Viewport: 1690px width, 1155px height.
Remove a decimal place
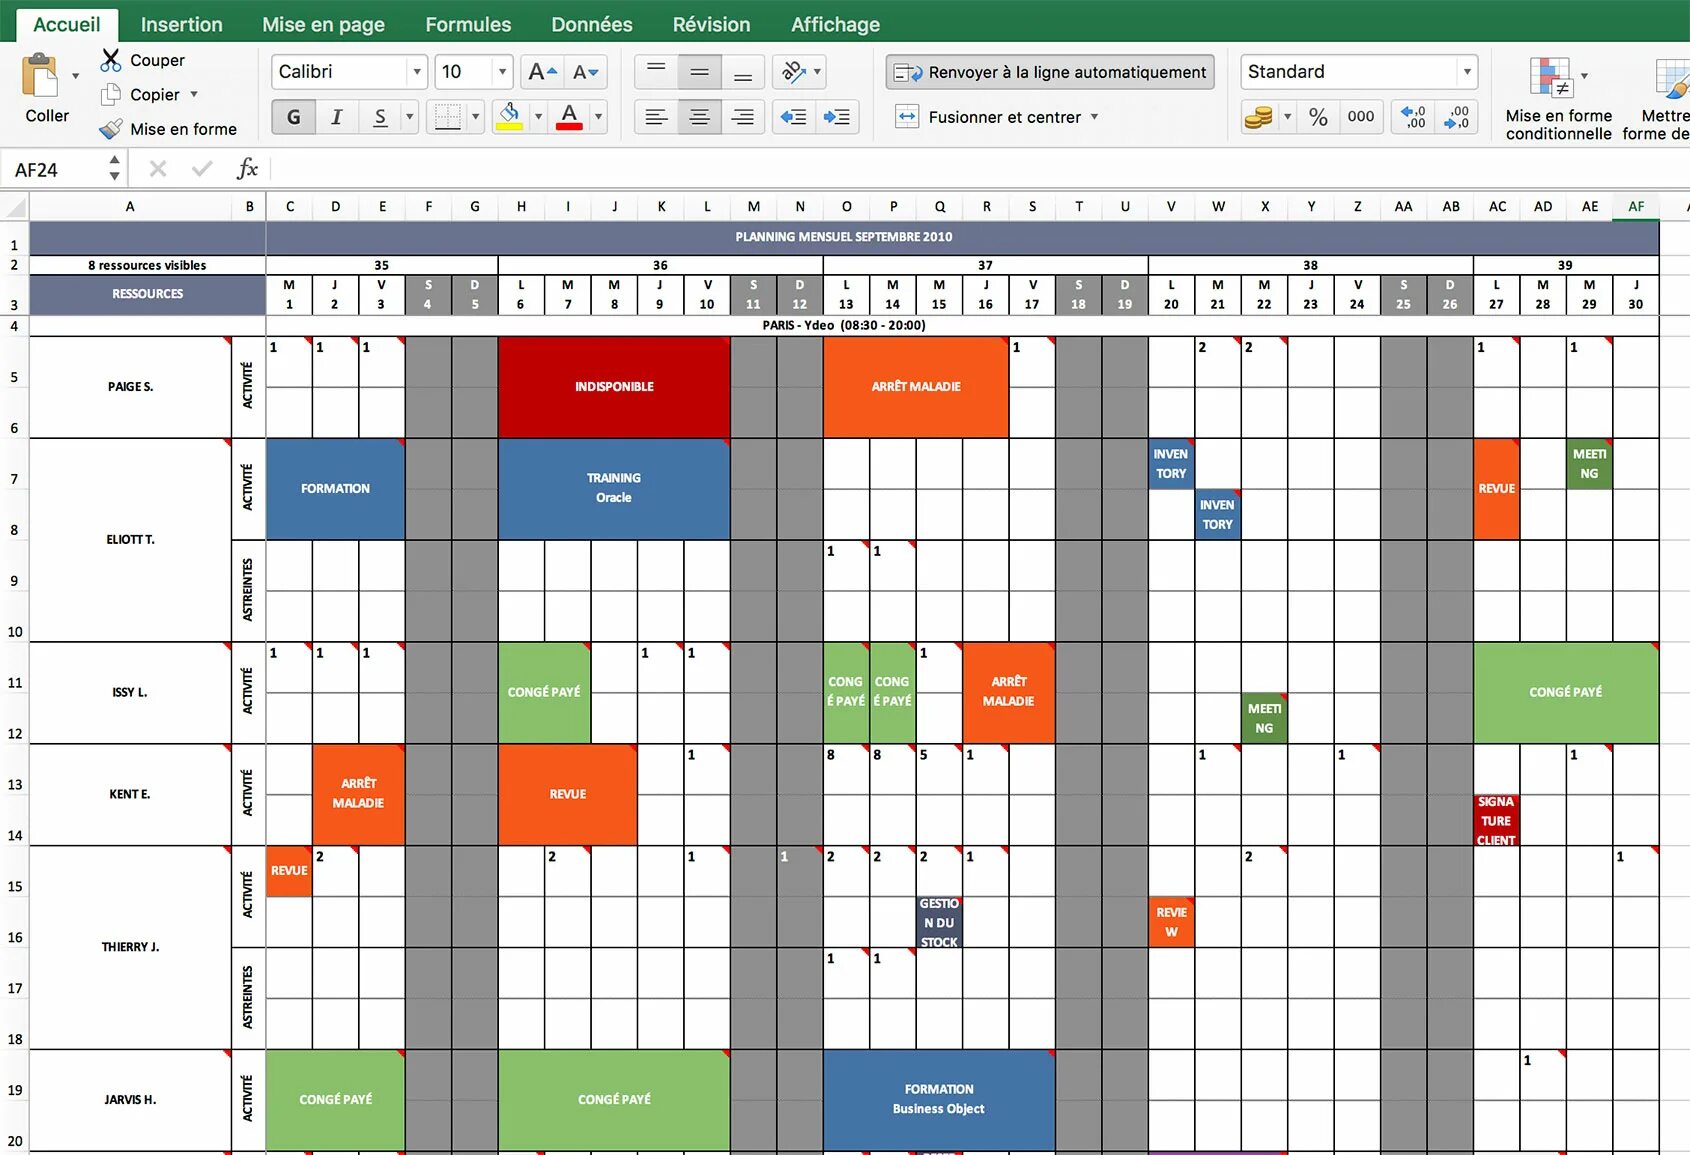pos(1456,117)
